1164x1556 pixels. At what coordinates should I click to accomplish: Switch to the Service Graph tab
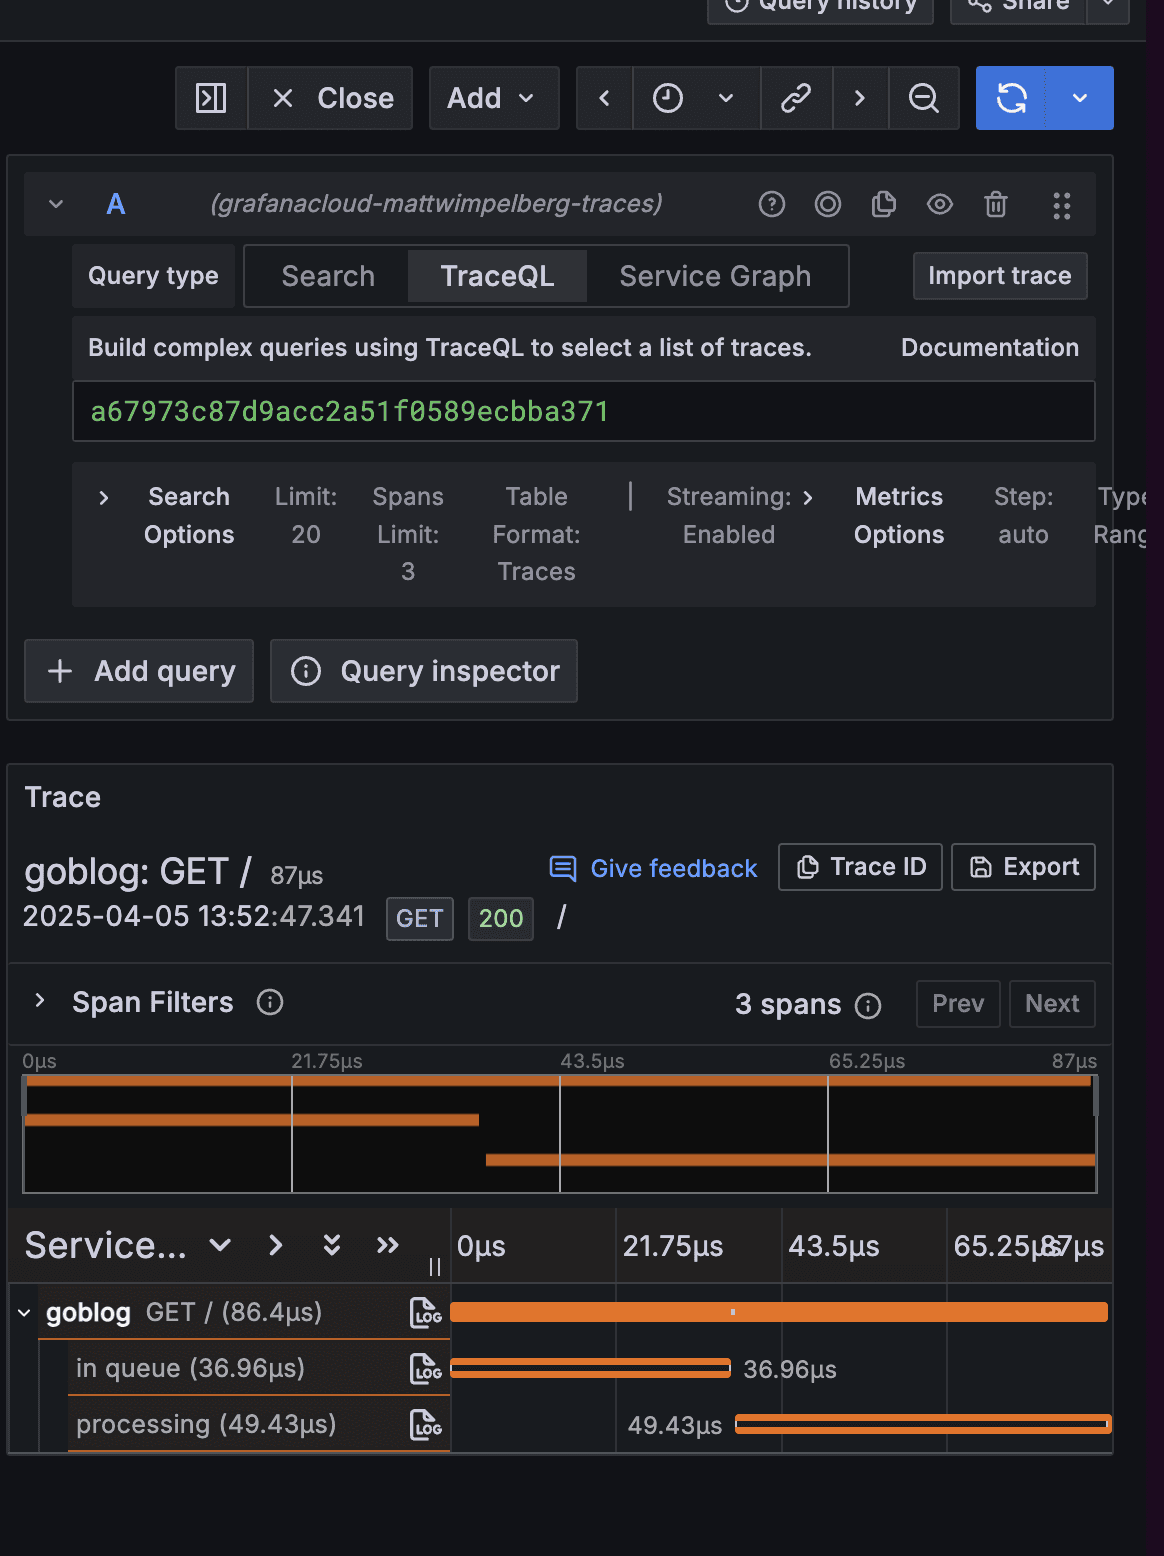pos(715,275)
